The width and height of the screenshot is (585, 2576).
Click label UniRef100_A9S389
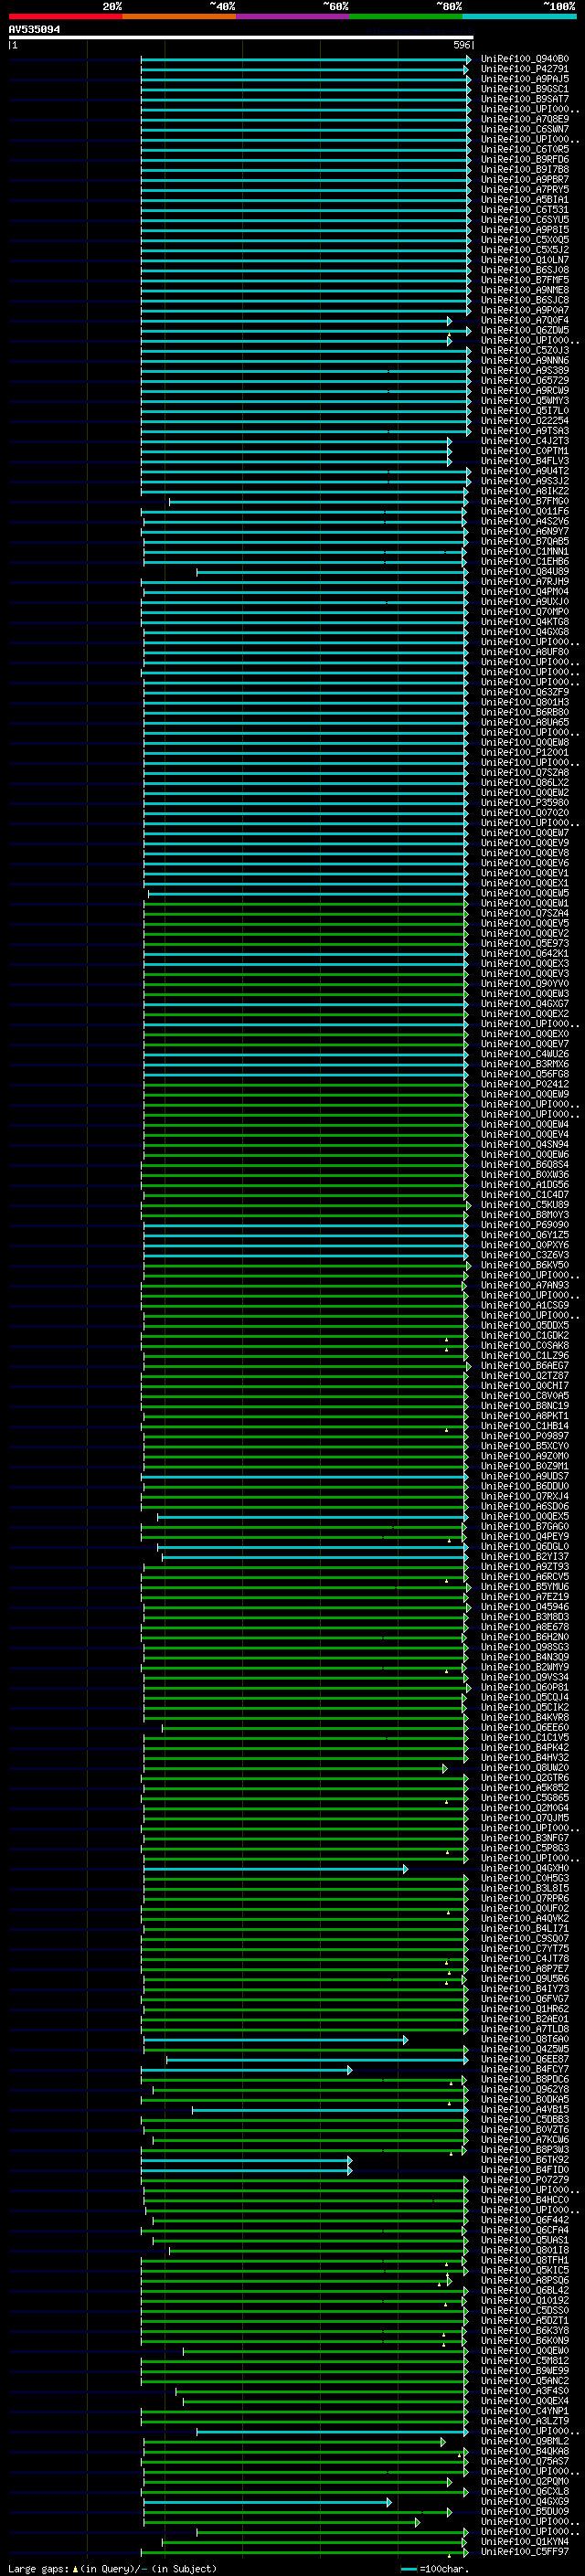[525, 370]
